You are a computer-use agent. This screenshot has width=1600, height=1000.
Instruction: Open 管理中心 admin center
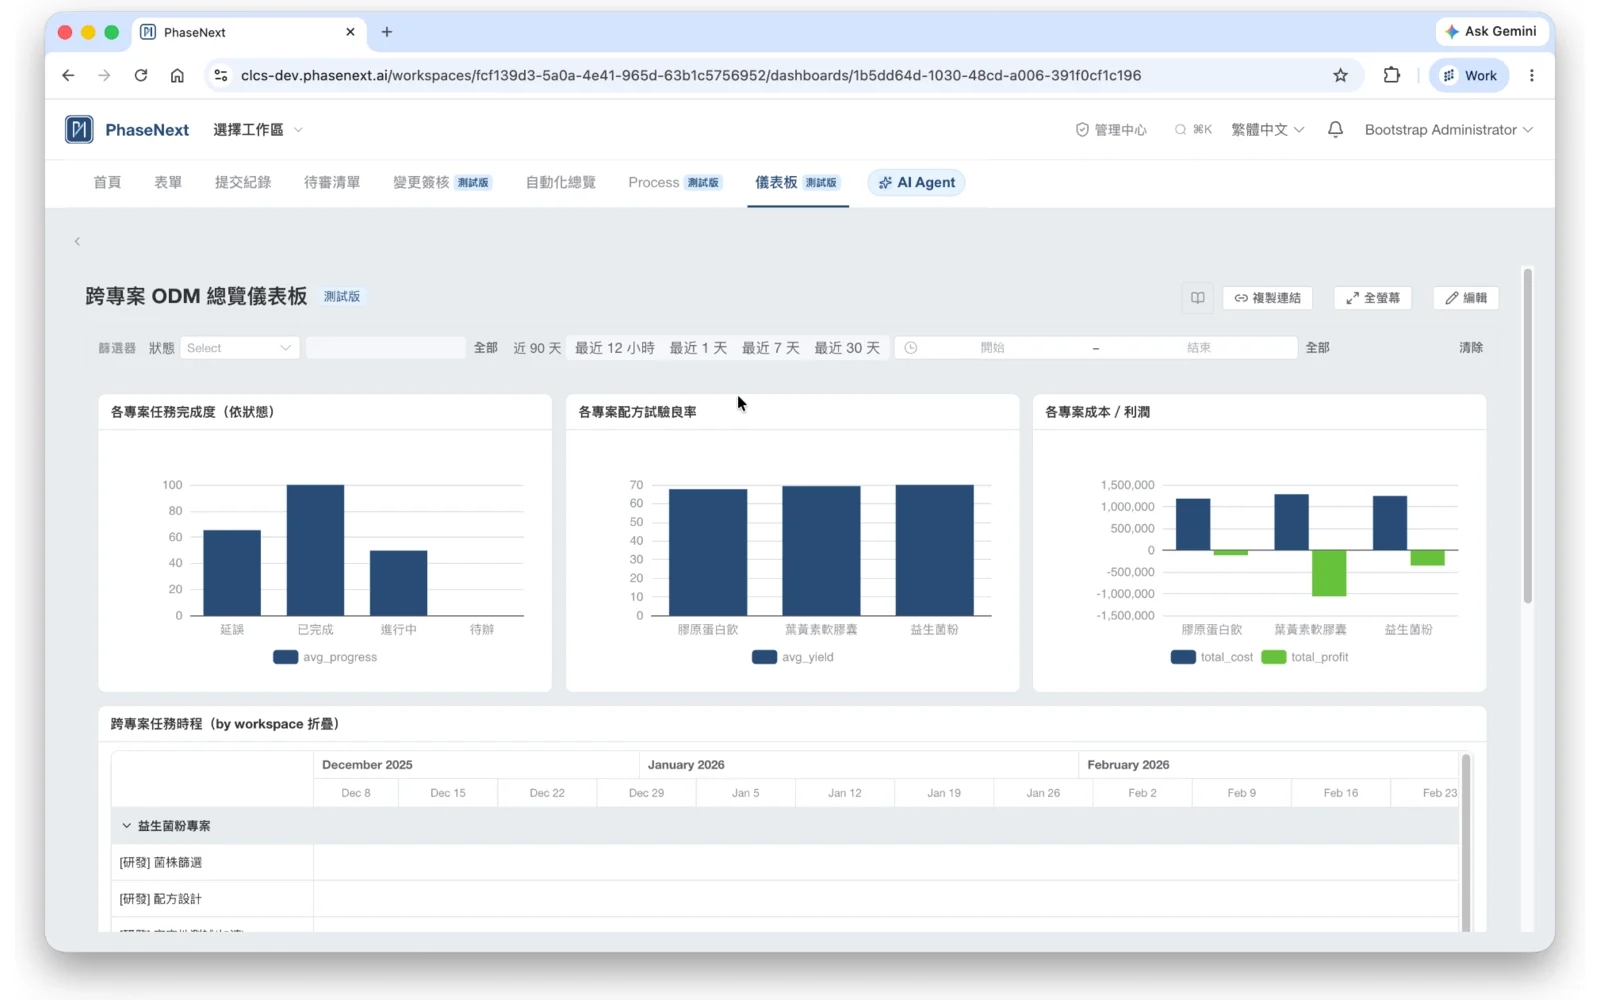pos(1111,130)
